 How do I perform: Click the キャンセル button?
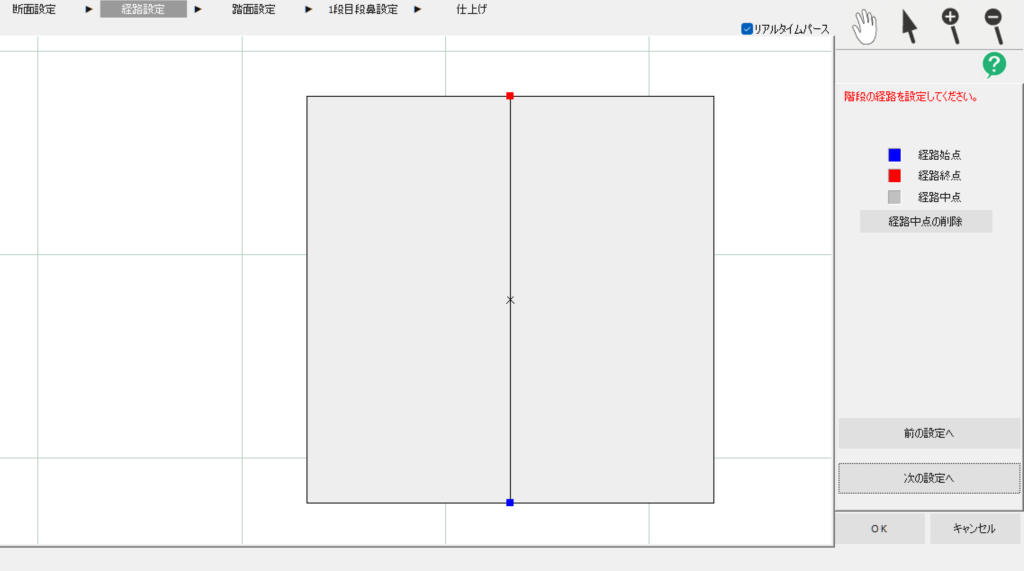coord(974,529)
